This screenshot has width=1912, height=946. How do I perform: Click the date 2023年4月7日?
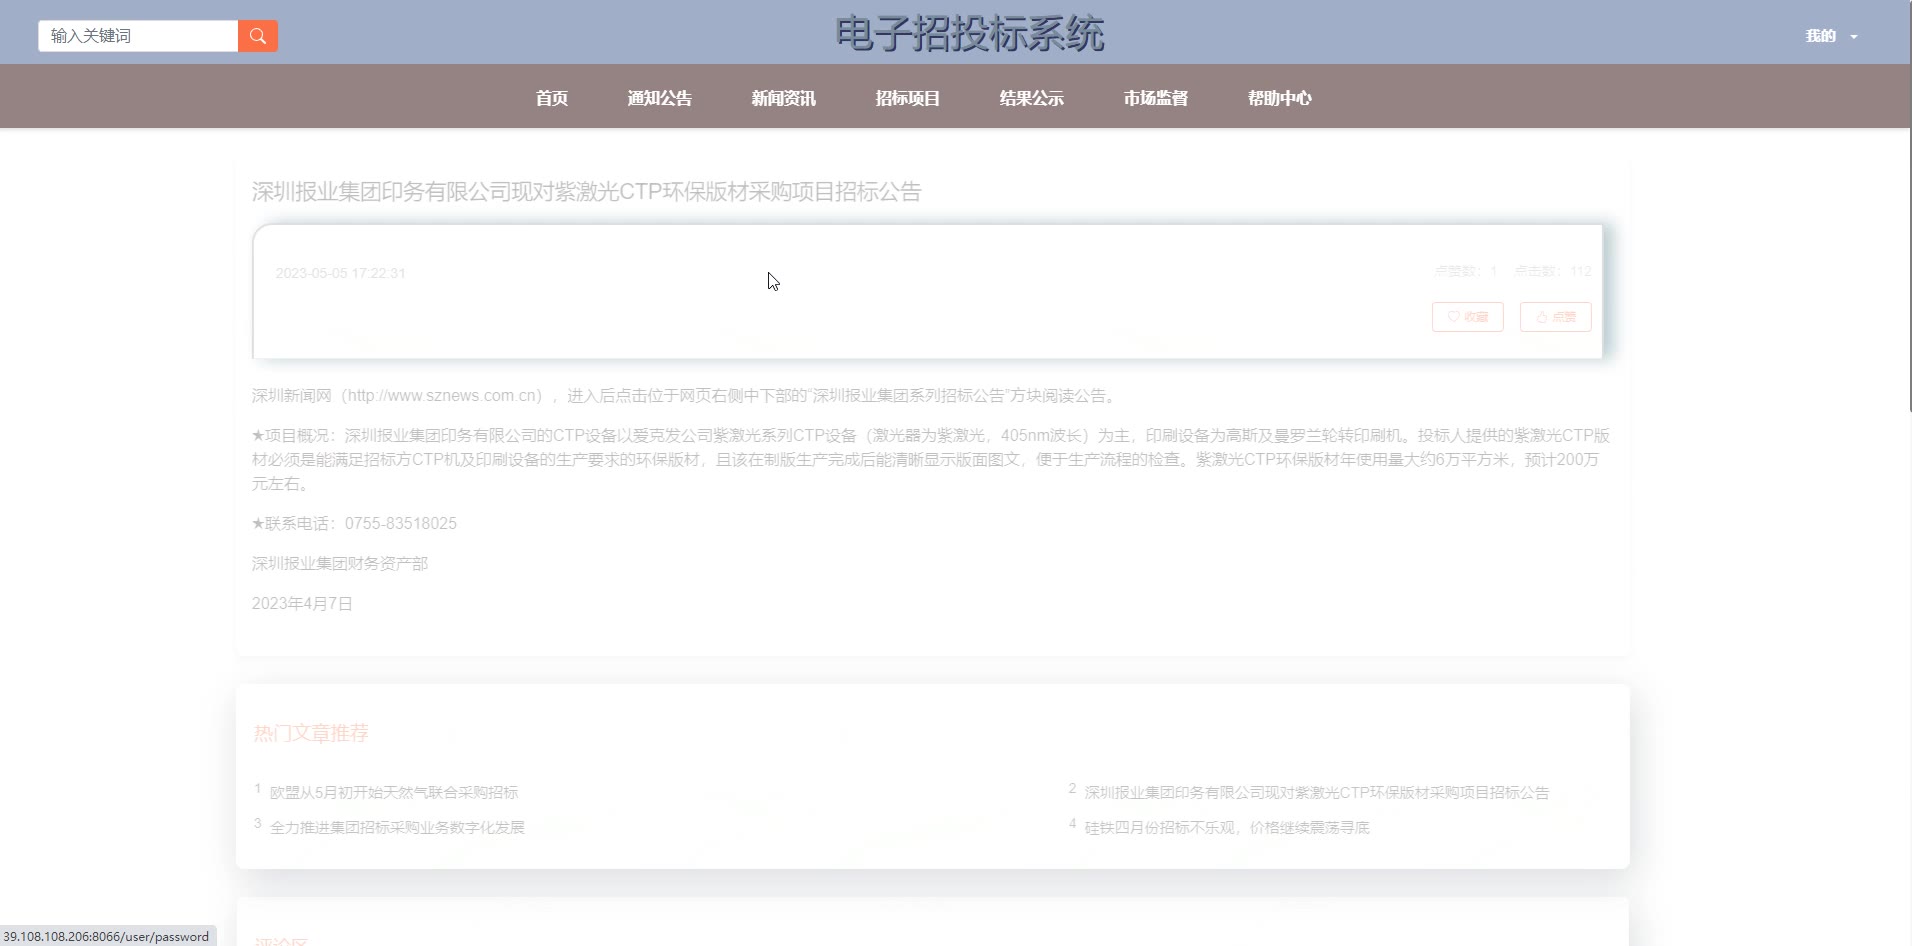click(x=302, y=603)
